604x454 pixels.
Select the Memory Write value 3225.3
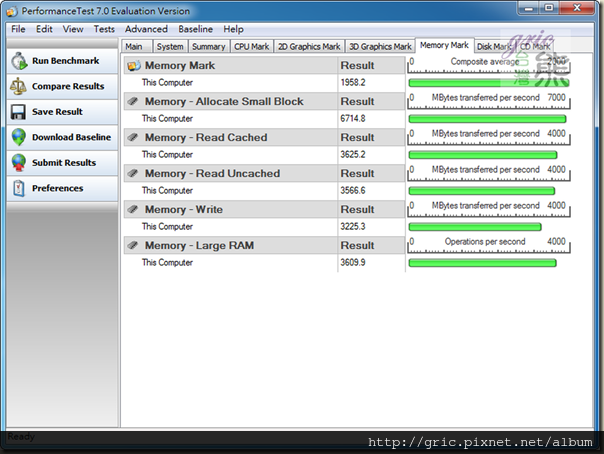(352, 226)
